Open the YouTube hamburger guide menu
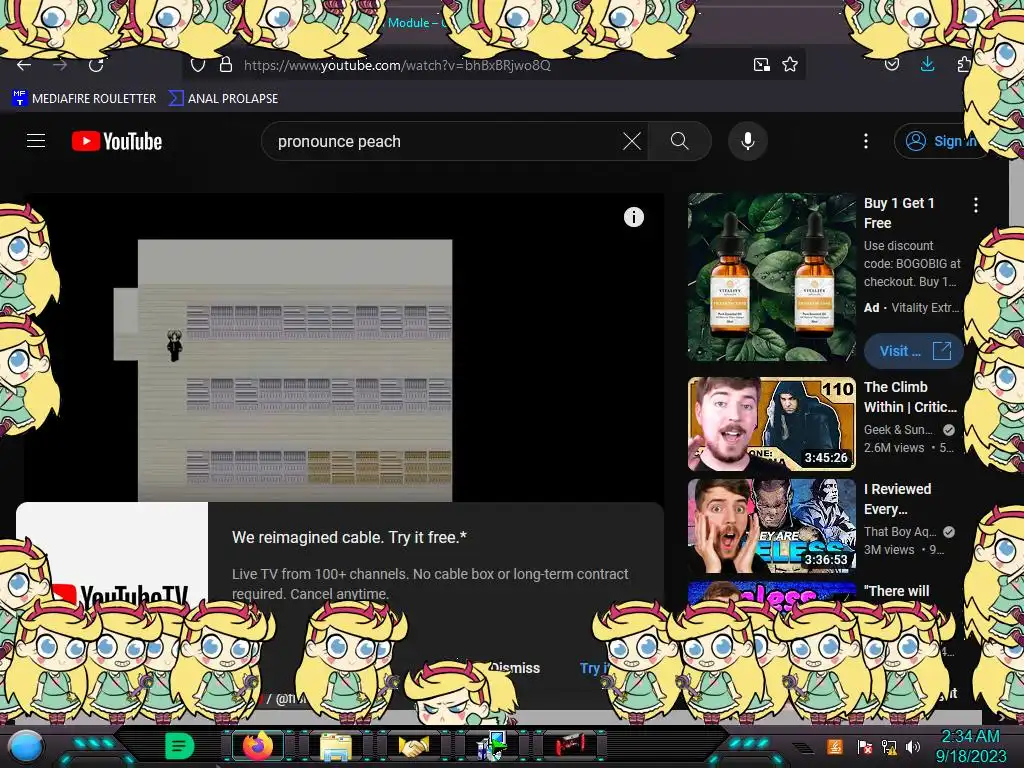The width and height of the screenshot is (1024, 768). click(x=36, y=141)
